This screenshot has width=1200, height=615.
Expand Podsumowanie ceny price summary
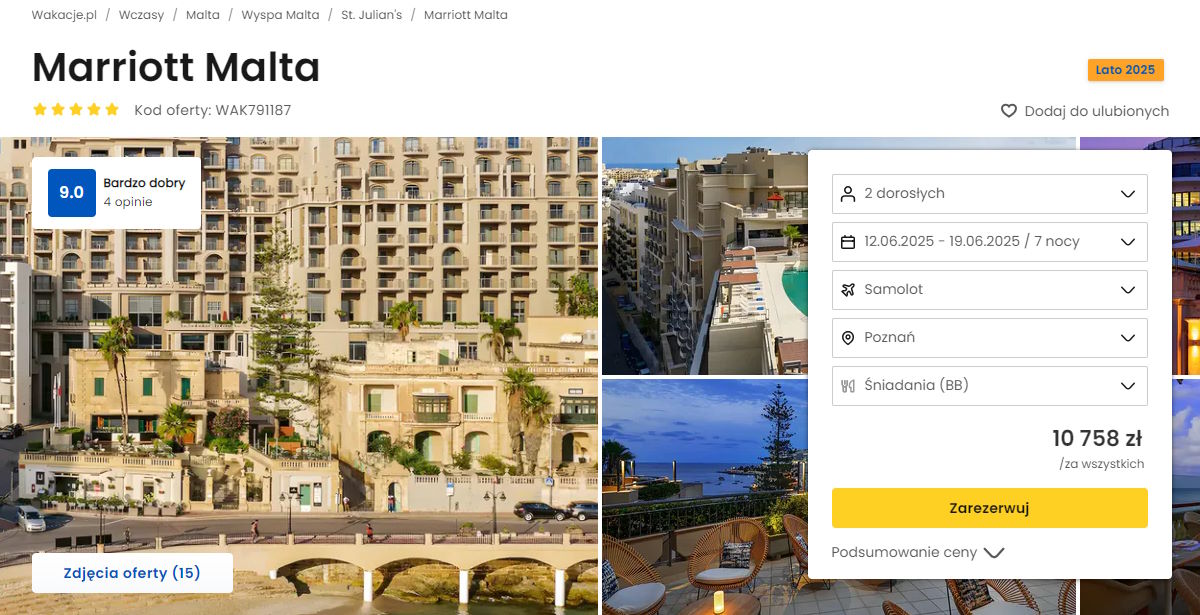coord(917,552)
